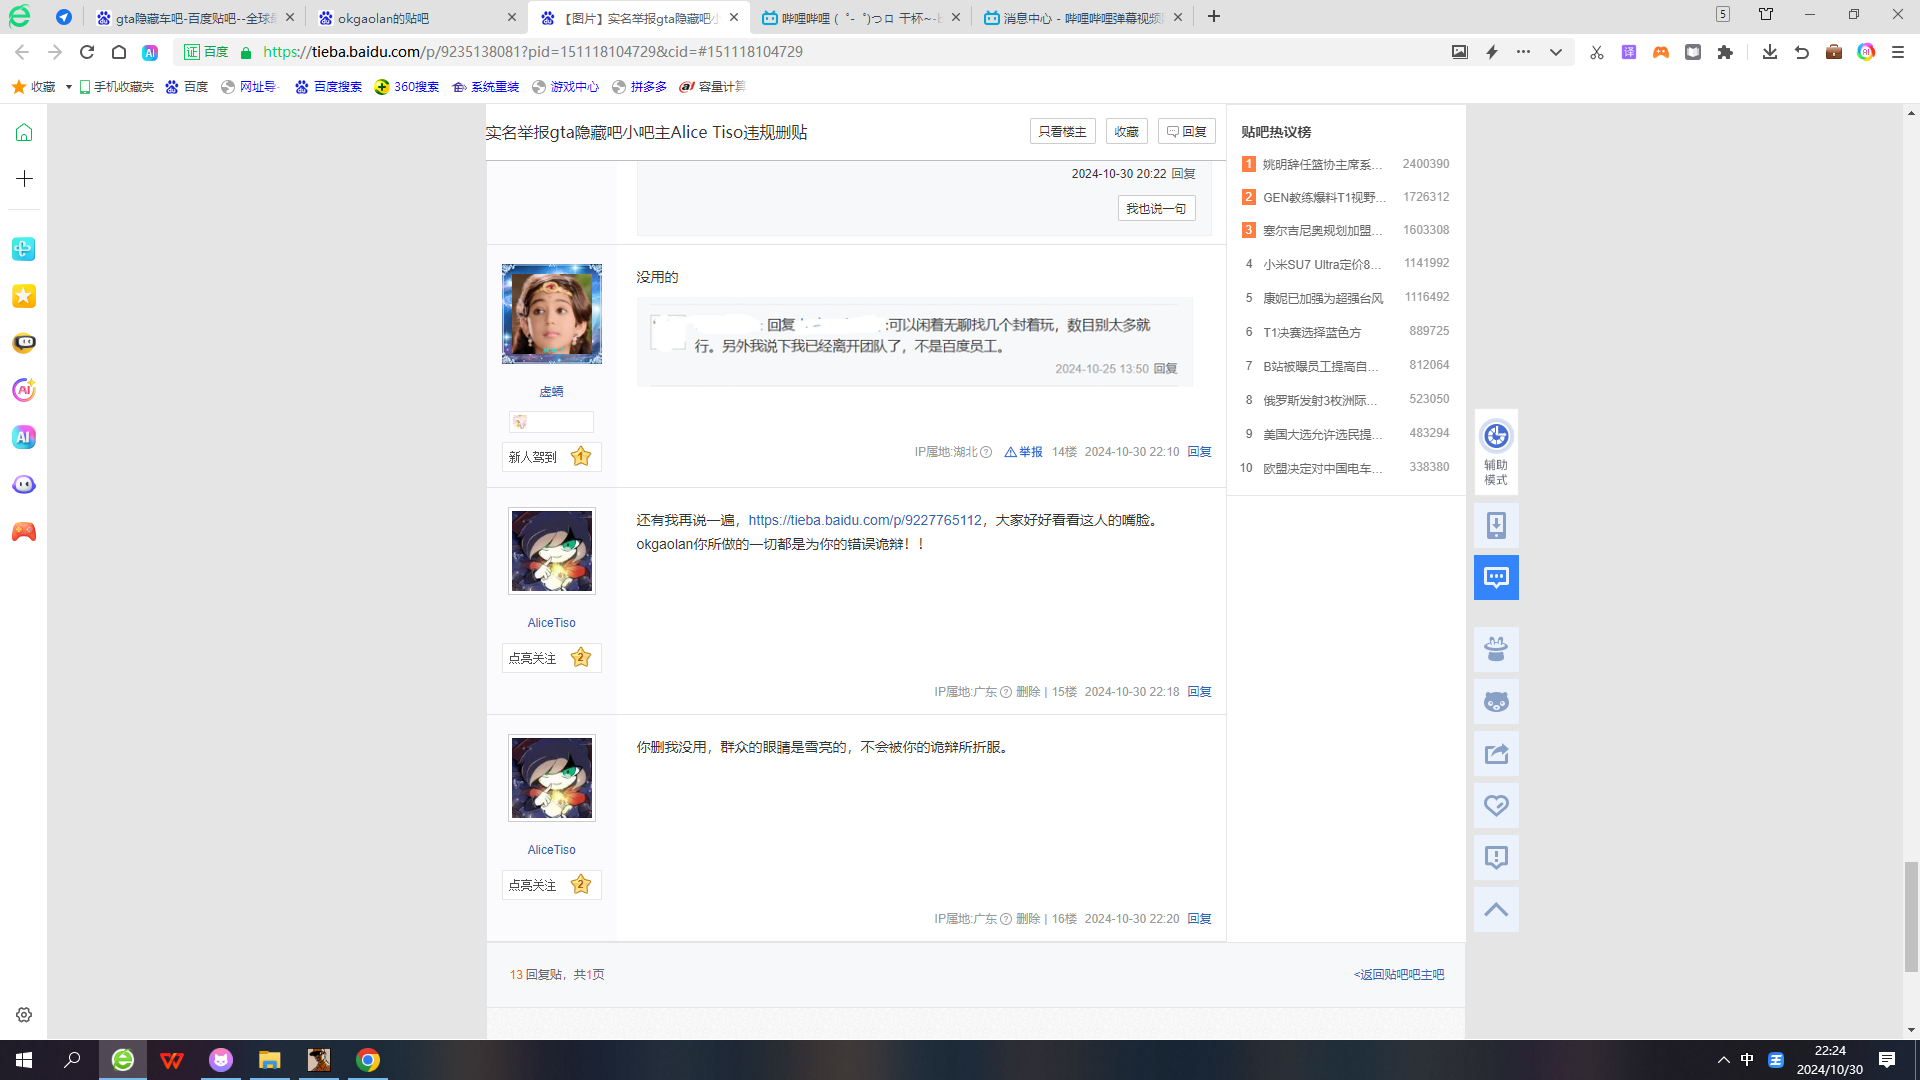Click the scissors screenshot toolbar icon
This screenshot has width=1920, height=1080.
[1596, 52]
